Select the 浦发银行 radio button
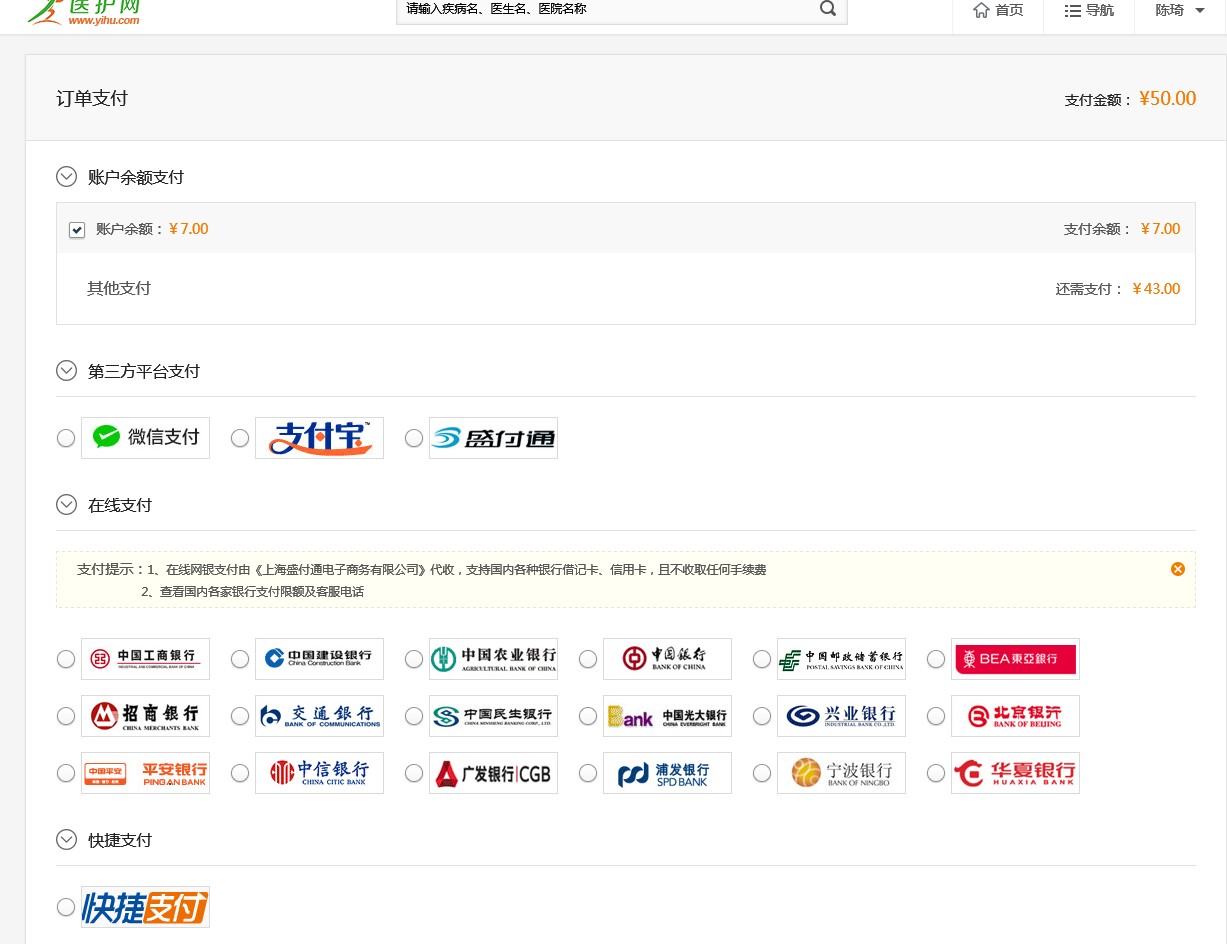The height and width of the screenshot is (944, 1227). pyautogui.click(x=588, y=773)
